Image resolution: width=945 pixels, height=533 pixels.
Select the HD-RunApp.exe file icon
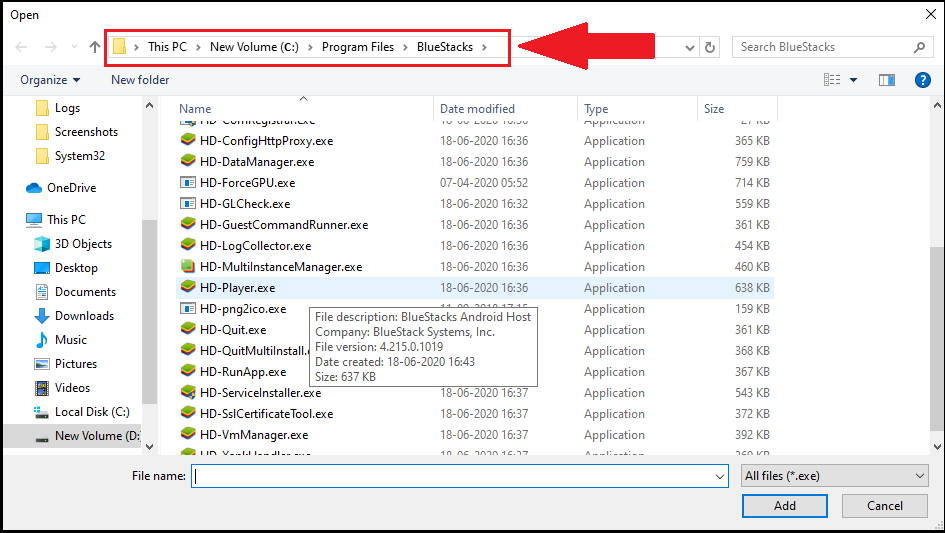[188, 371]
